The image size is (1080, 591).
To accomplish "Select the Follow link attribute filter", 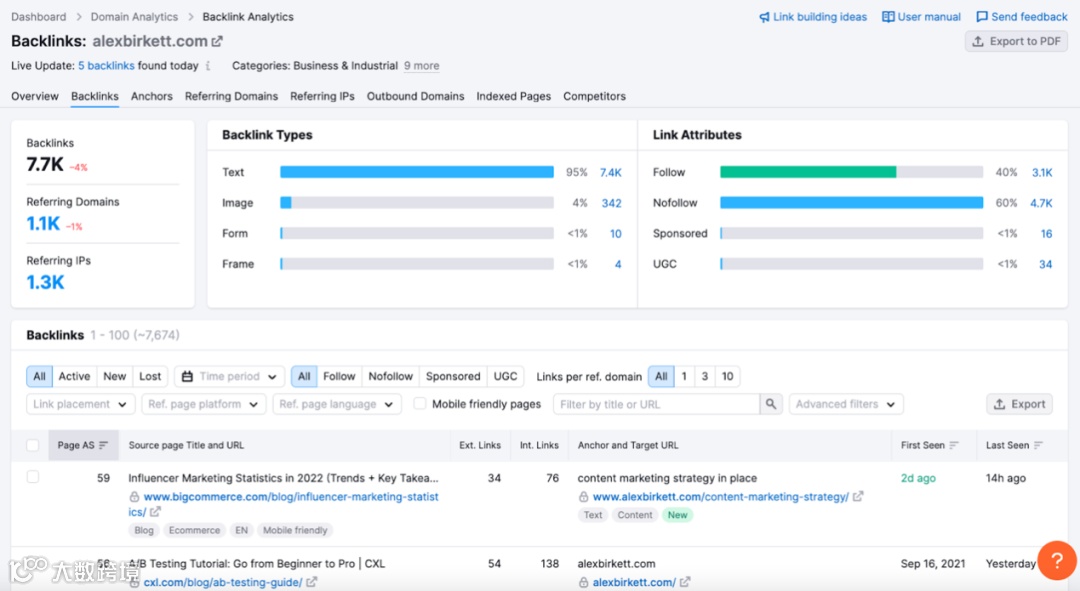I will [339, 377].
